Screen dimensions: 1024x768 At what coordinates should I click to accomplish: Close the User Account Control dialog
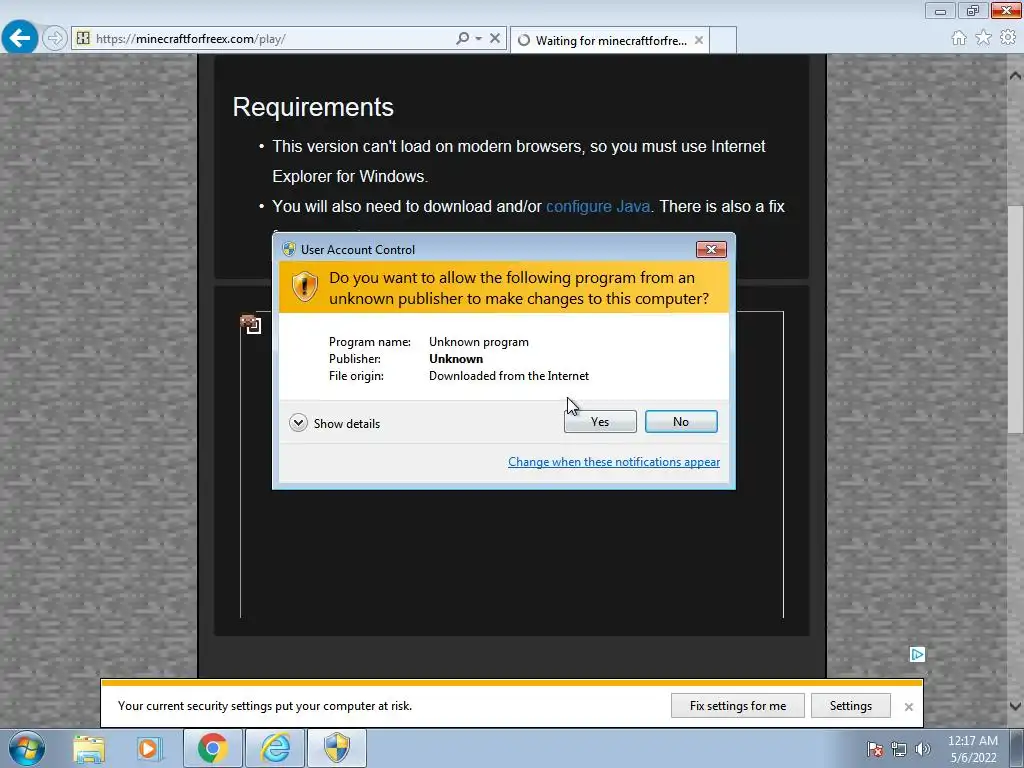711,249
